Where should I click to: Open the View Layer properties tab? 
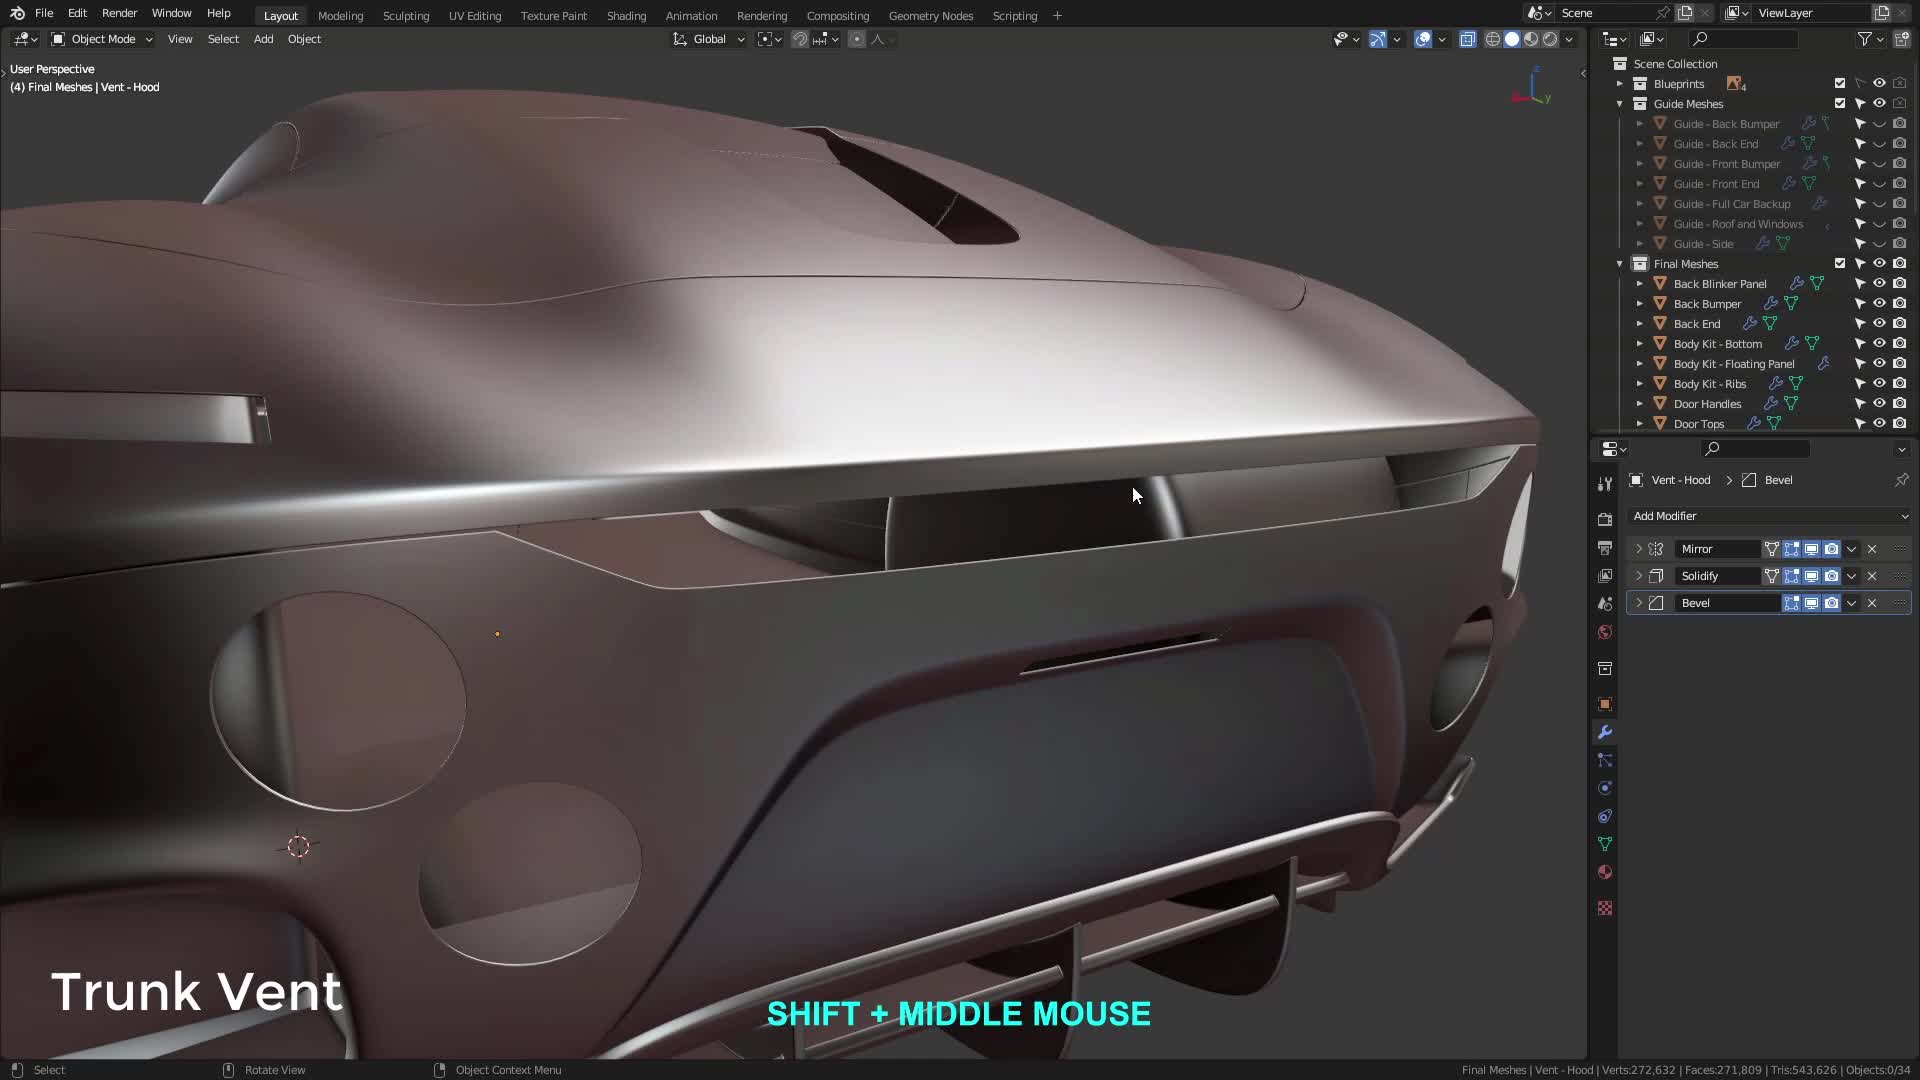[x=1605, y=576]
